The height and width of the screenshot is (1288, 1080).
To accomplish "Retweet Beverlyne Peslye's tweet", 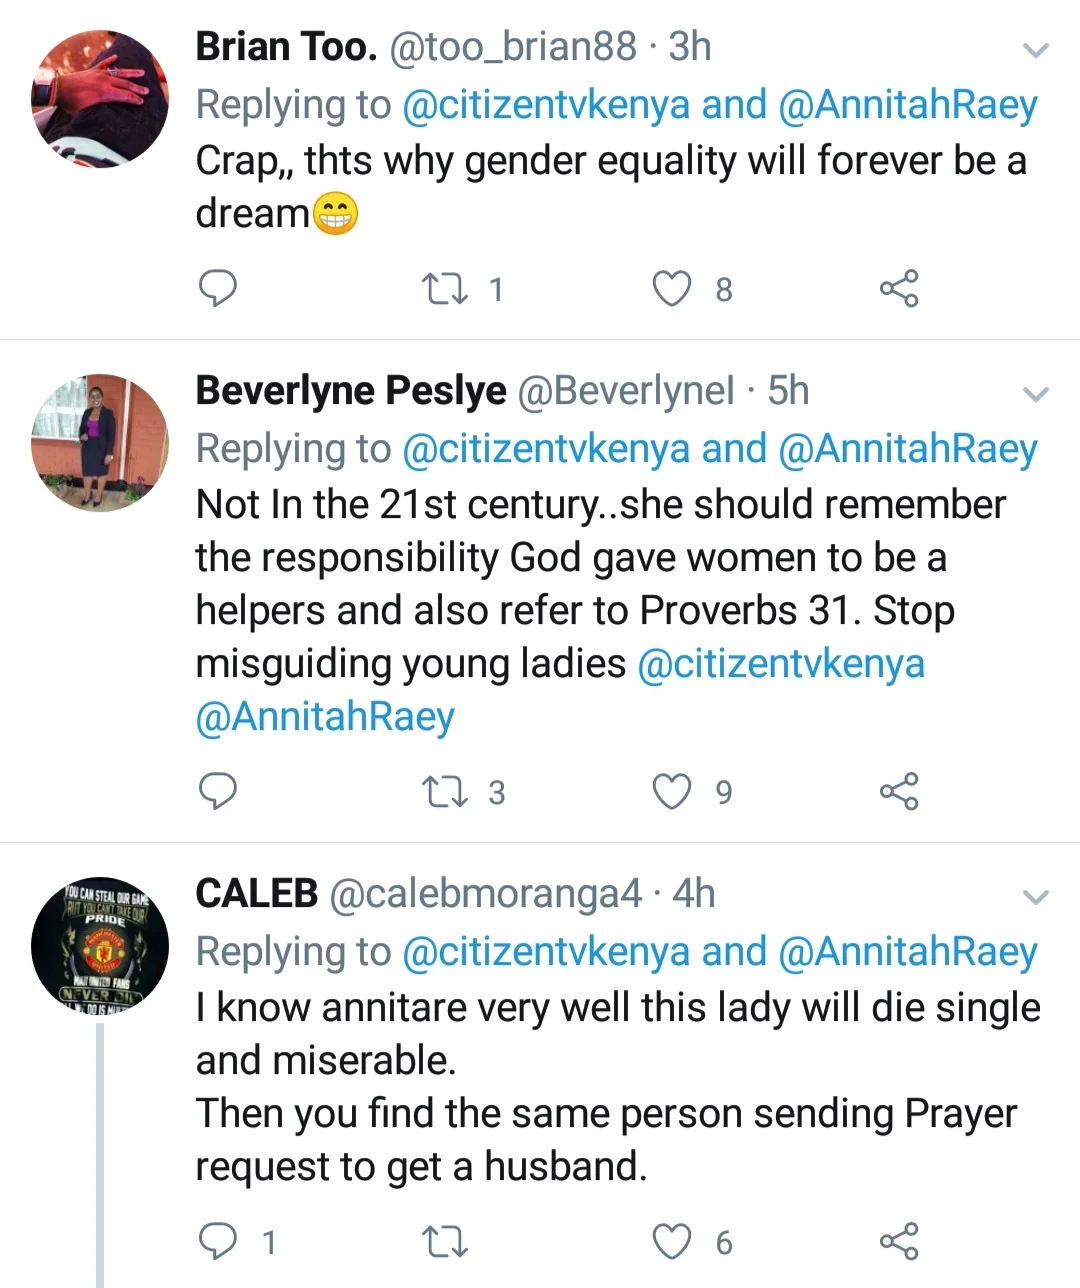I will point(445,792).
